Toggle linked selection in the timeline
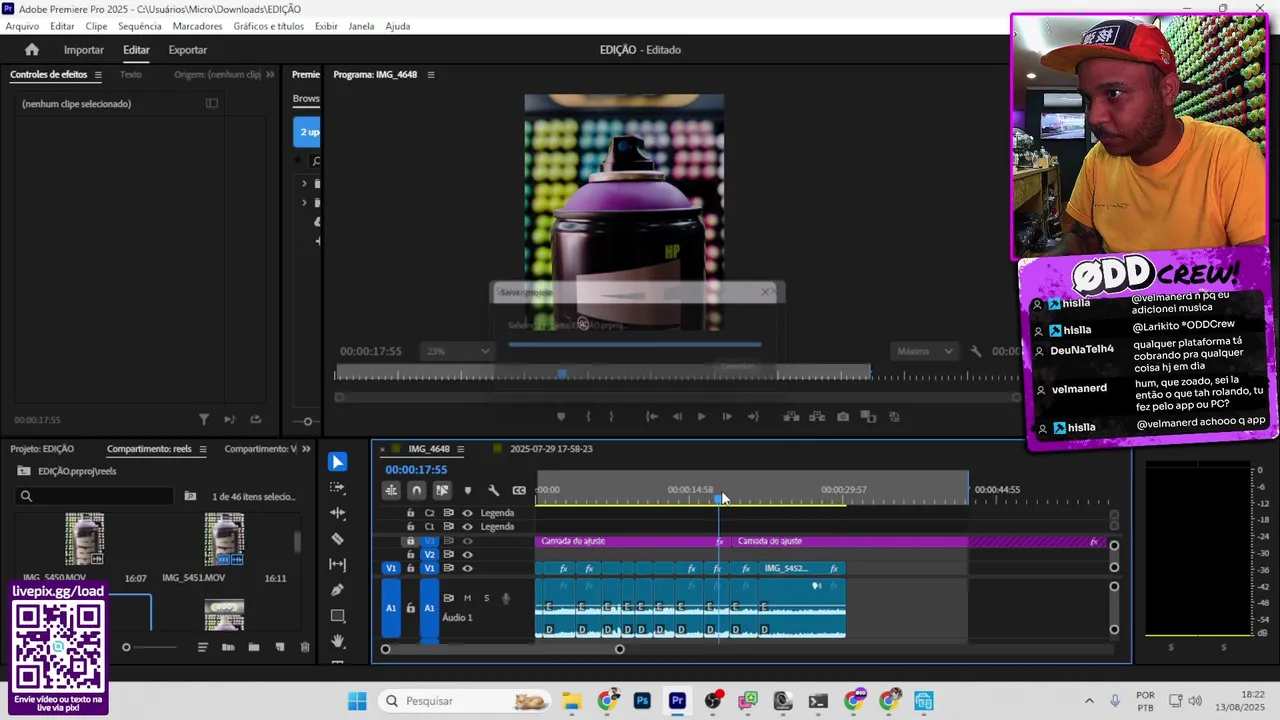Viewport: 1280px width, 720px height. coord(441,490)
